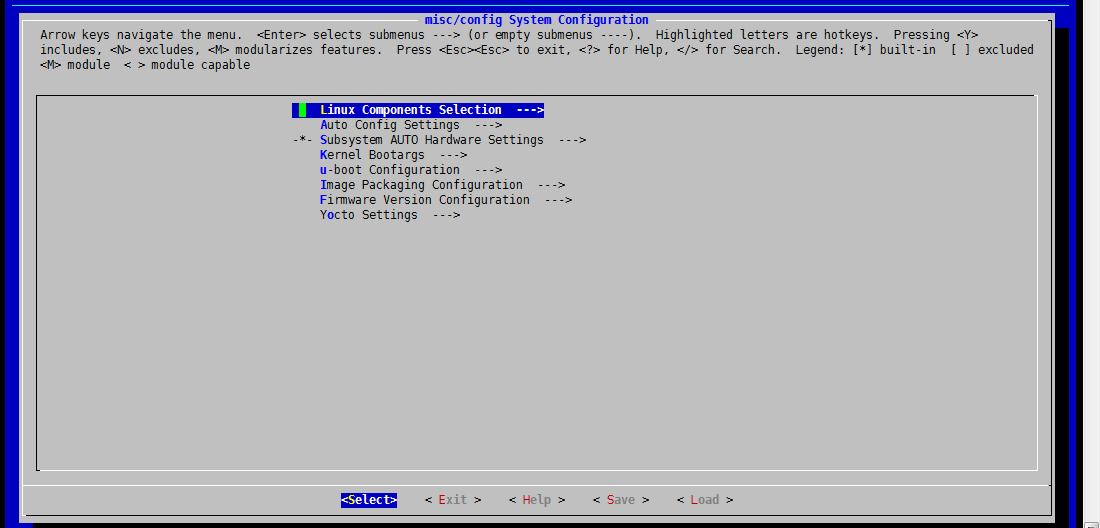This screenshot has width=1100, height=528.
Task: Click the arrow after Kernel Bootargs
Action: (453, 155)
